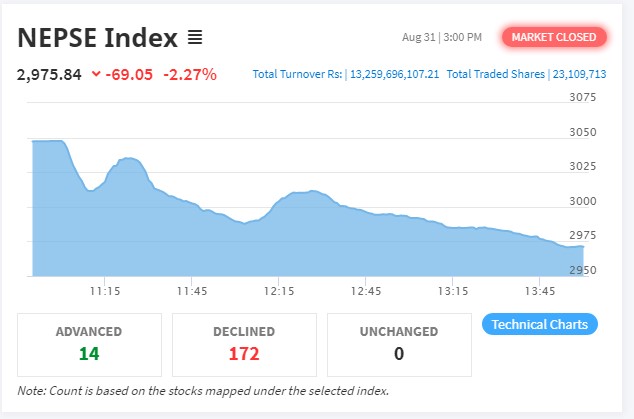The width and height of the screenshot is (634, 419).
Task: Select the NEPSE Index title
Action: coord(97,38)
